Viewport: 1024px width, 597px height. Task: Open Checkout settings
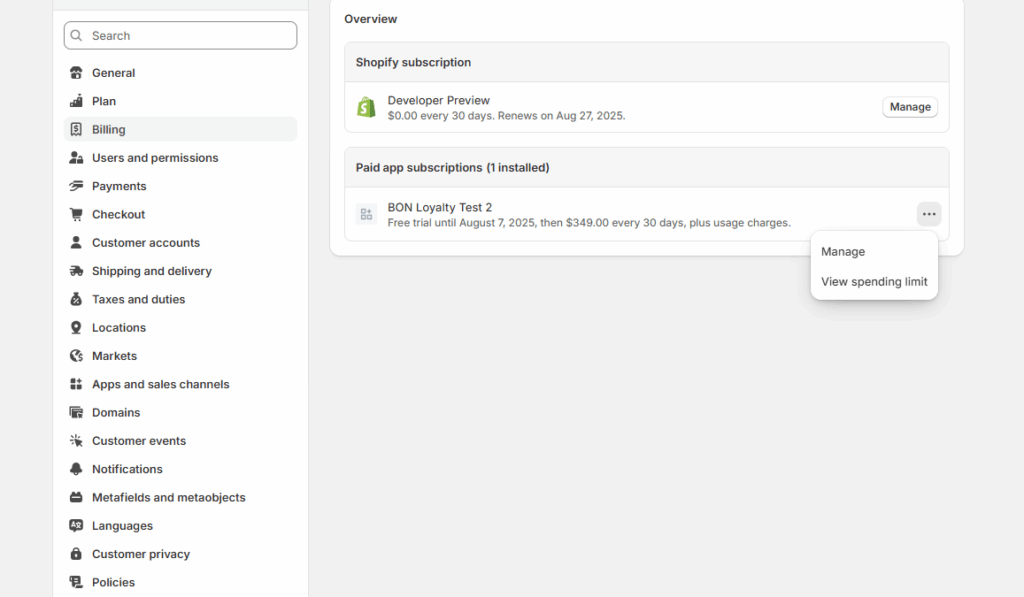tap(181, 214)
